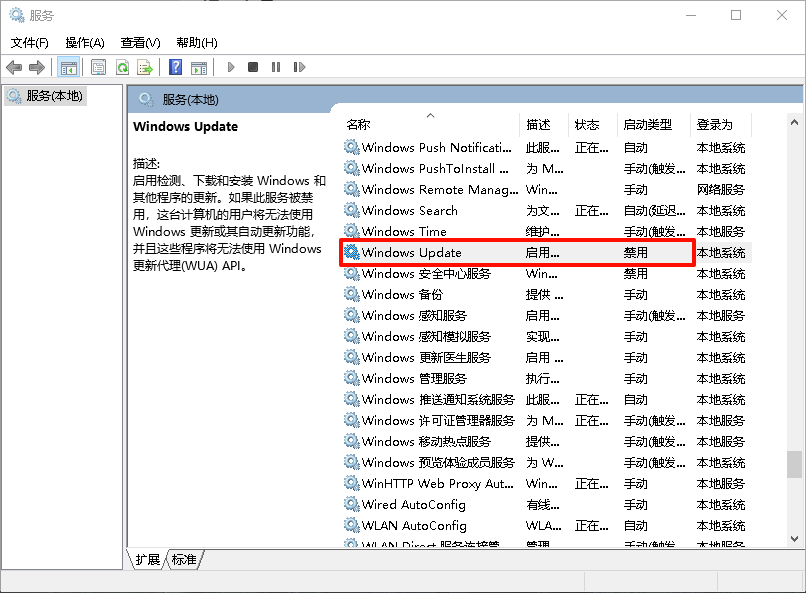806x593 pixels.
Task: Select the Windows PushToInstall service row
Action: pyautogui.click(x=547, y=169)
